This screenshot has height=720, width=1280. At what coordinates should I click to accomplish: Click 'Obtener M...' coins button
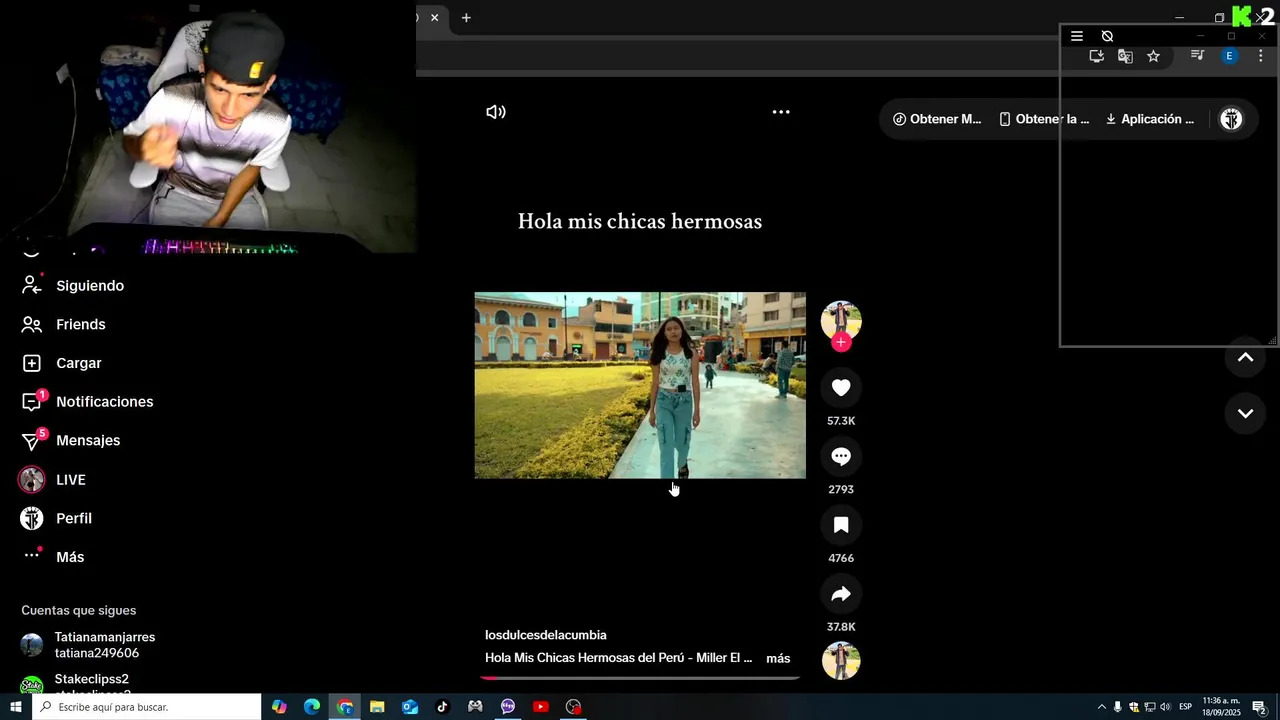point(937,119)
